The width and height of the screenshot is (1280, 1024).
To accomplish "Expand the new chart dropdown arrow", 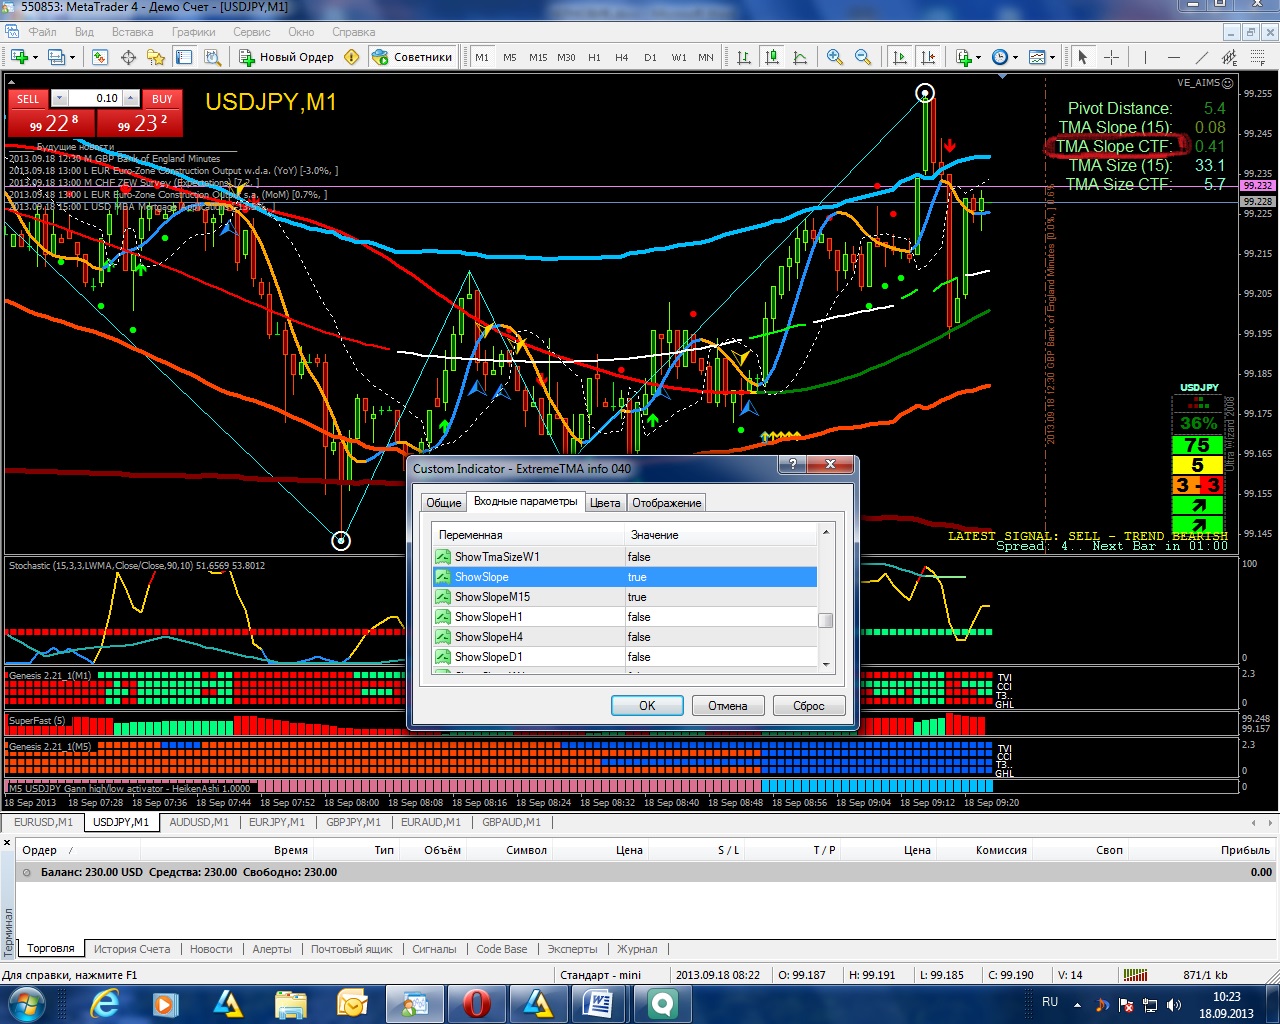I will point(35,57).
